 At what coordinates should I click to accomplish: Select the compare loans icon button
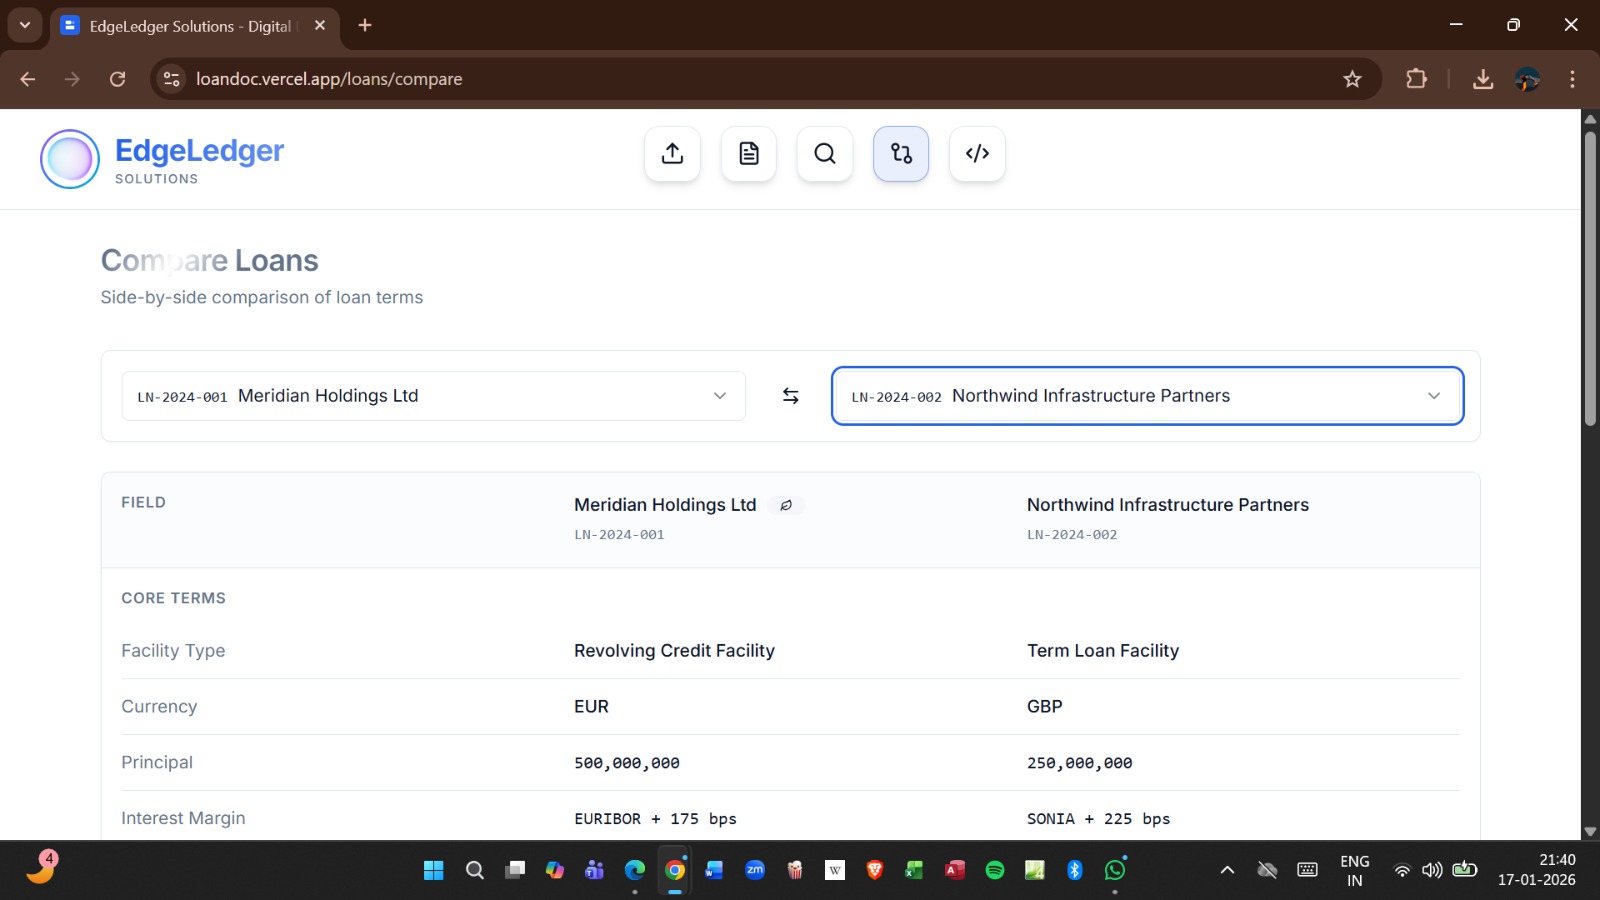[x=901, y=154]
